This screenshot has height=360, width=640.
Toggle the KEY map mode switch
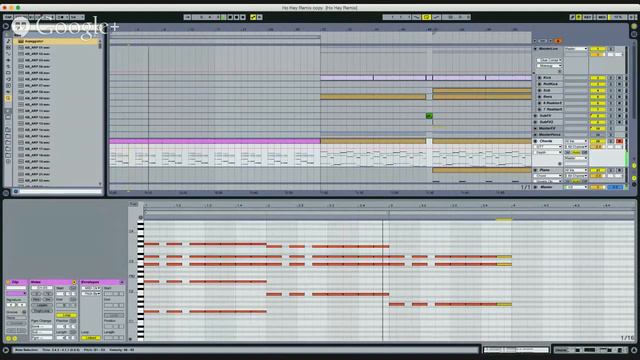pyautogui.click(x=588, y=17)
